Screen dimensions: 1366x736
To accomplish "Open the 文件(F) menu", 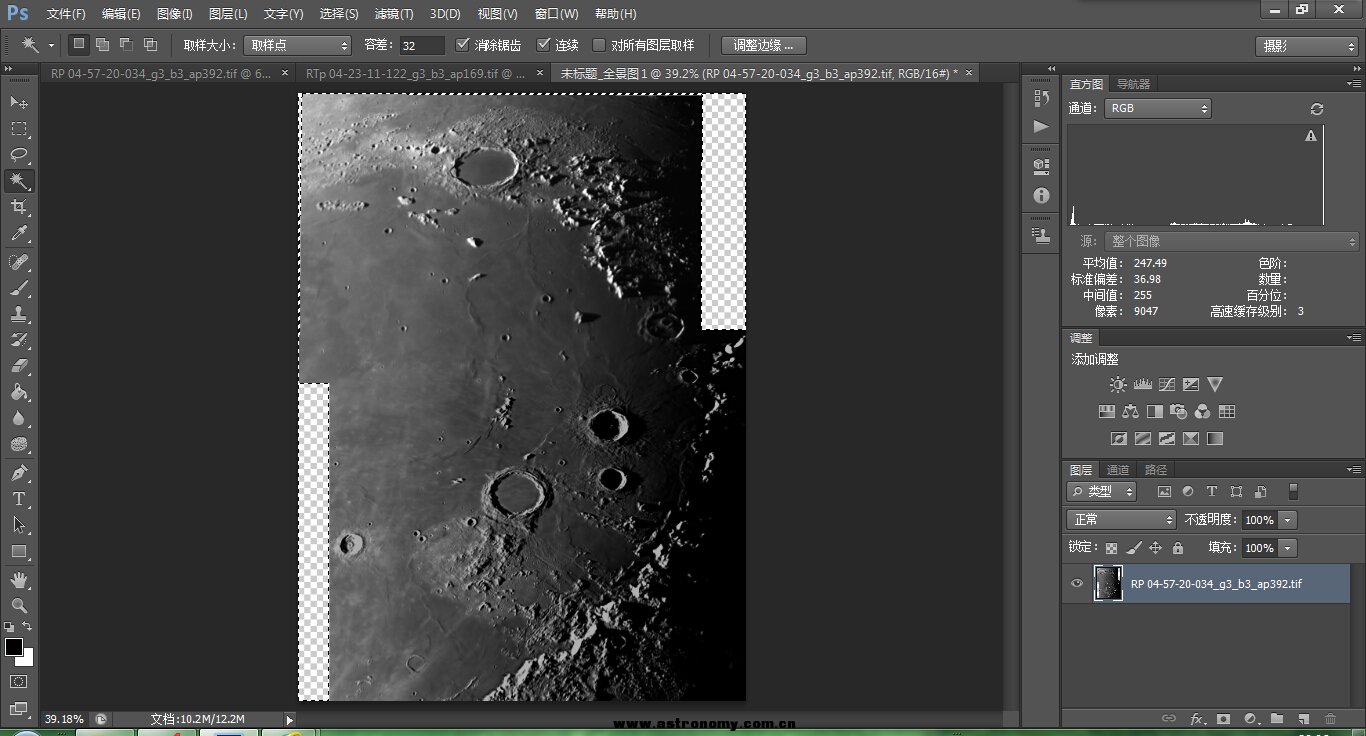I will tap(66, 14).
